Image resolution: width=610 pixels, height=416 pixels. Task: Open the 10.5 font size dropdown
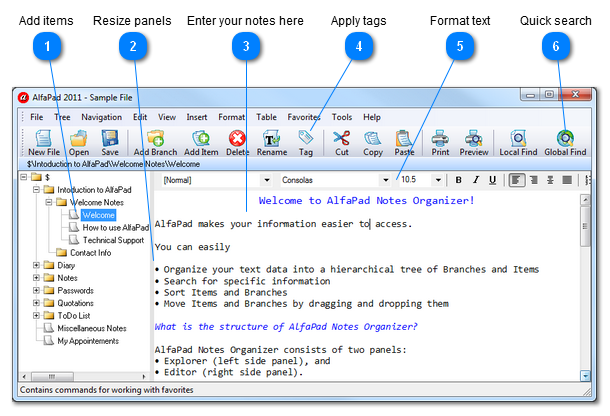[438, 180]
